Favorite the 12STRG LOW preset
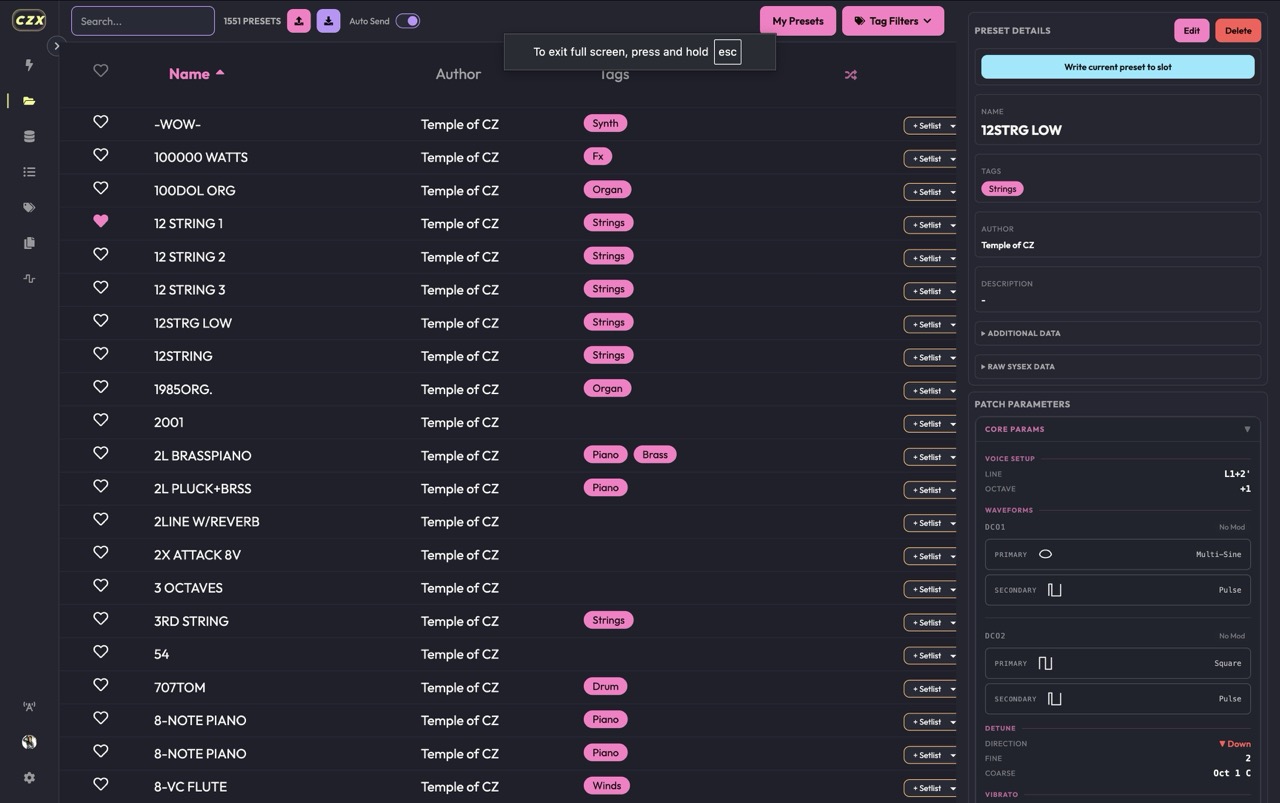 pyautogui.click(x=100, y=321)
